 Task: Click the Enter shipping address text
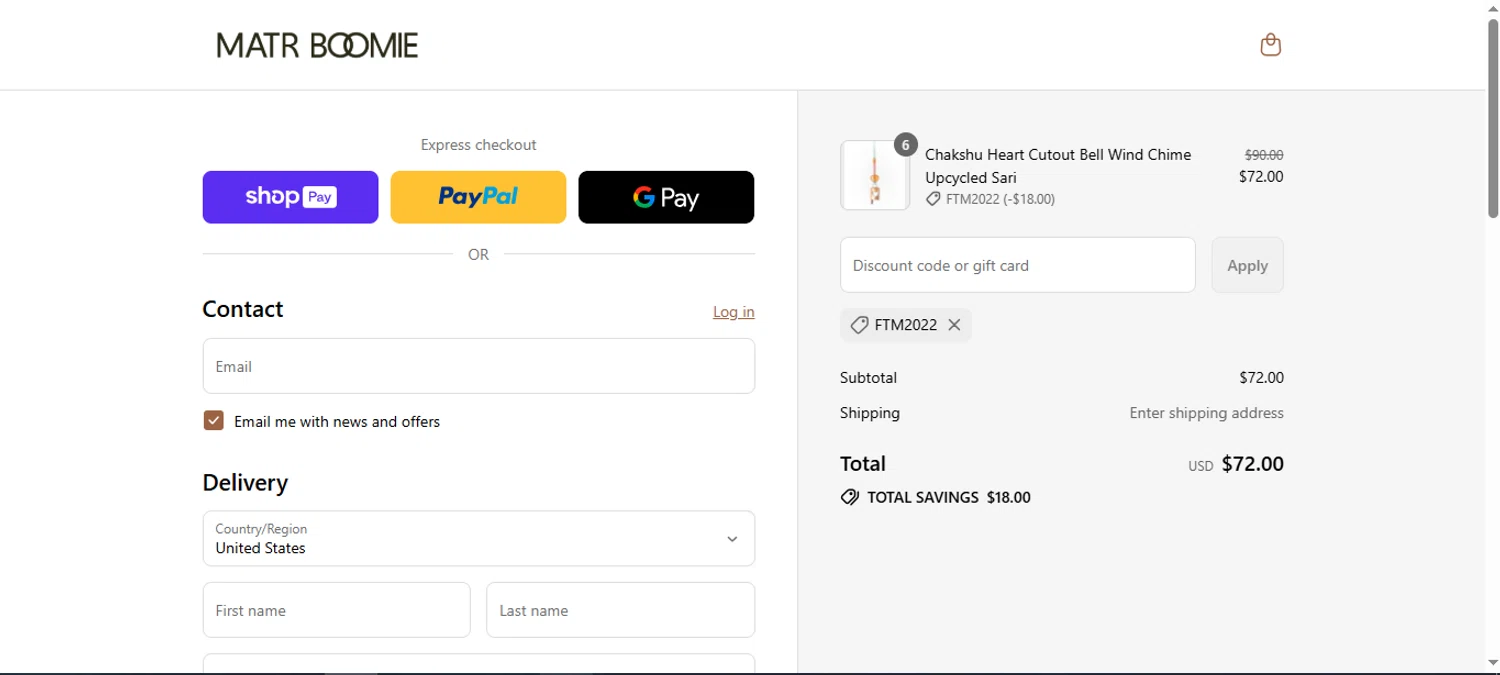tap(1207, 413)
